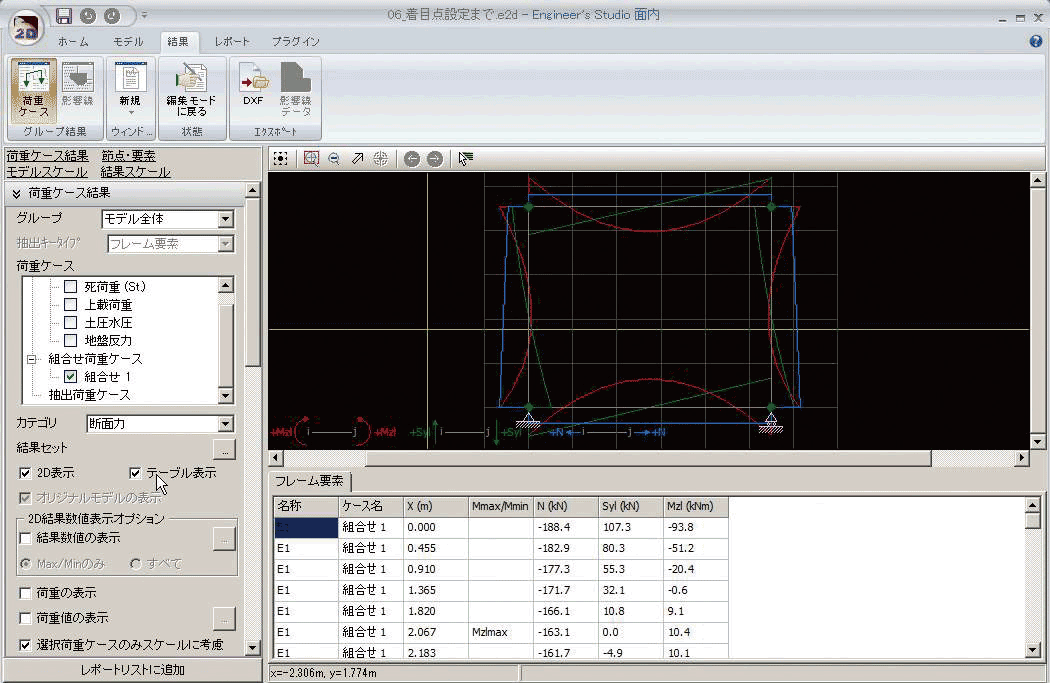This screenshot has height=683, width=1050.
Task: Click the Save floppy disk icon
Action: click(x=64, y=15)
